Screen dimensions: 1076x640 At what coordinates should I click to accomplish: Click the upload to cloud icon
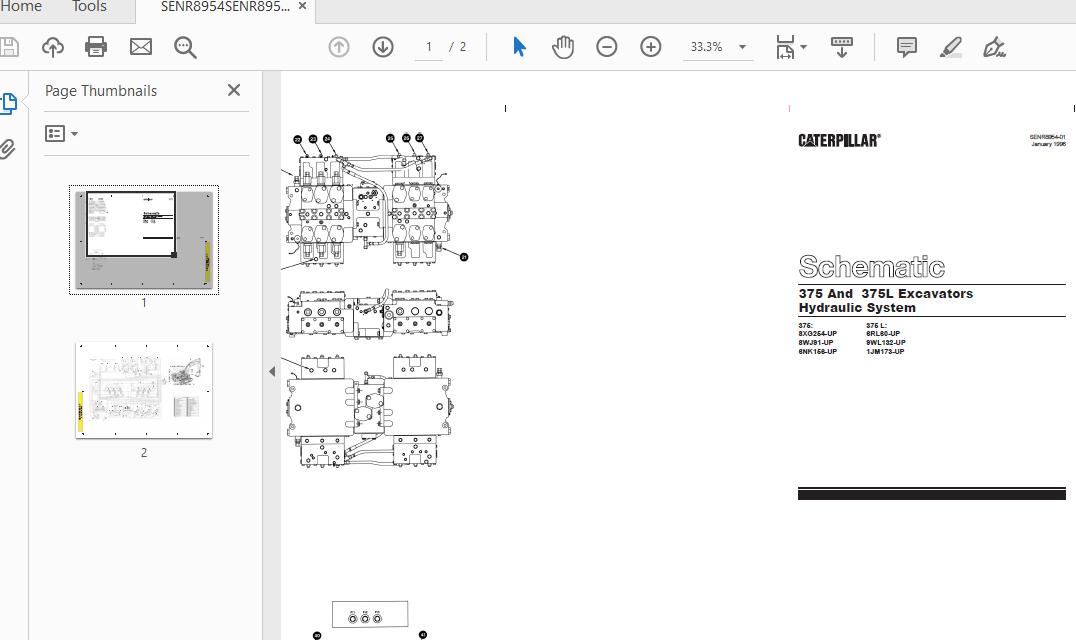53,47
